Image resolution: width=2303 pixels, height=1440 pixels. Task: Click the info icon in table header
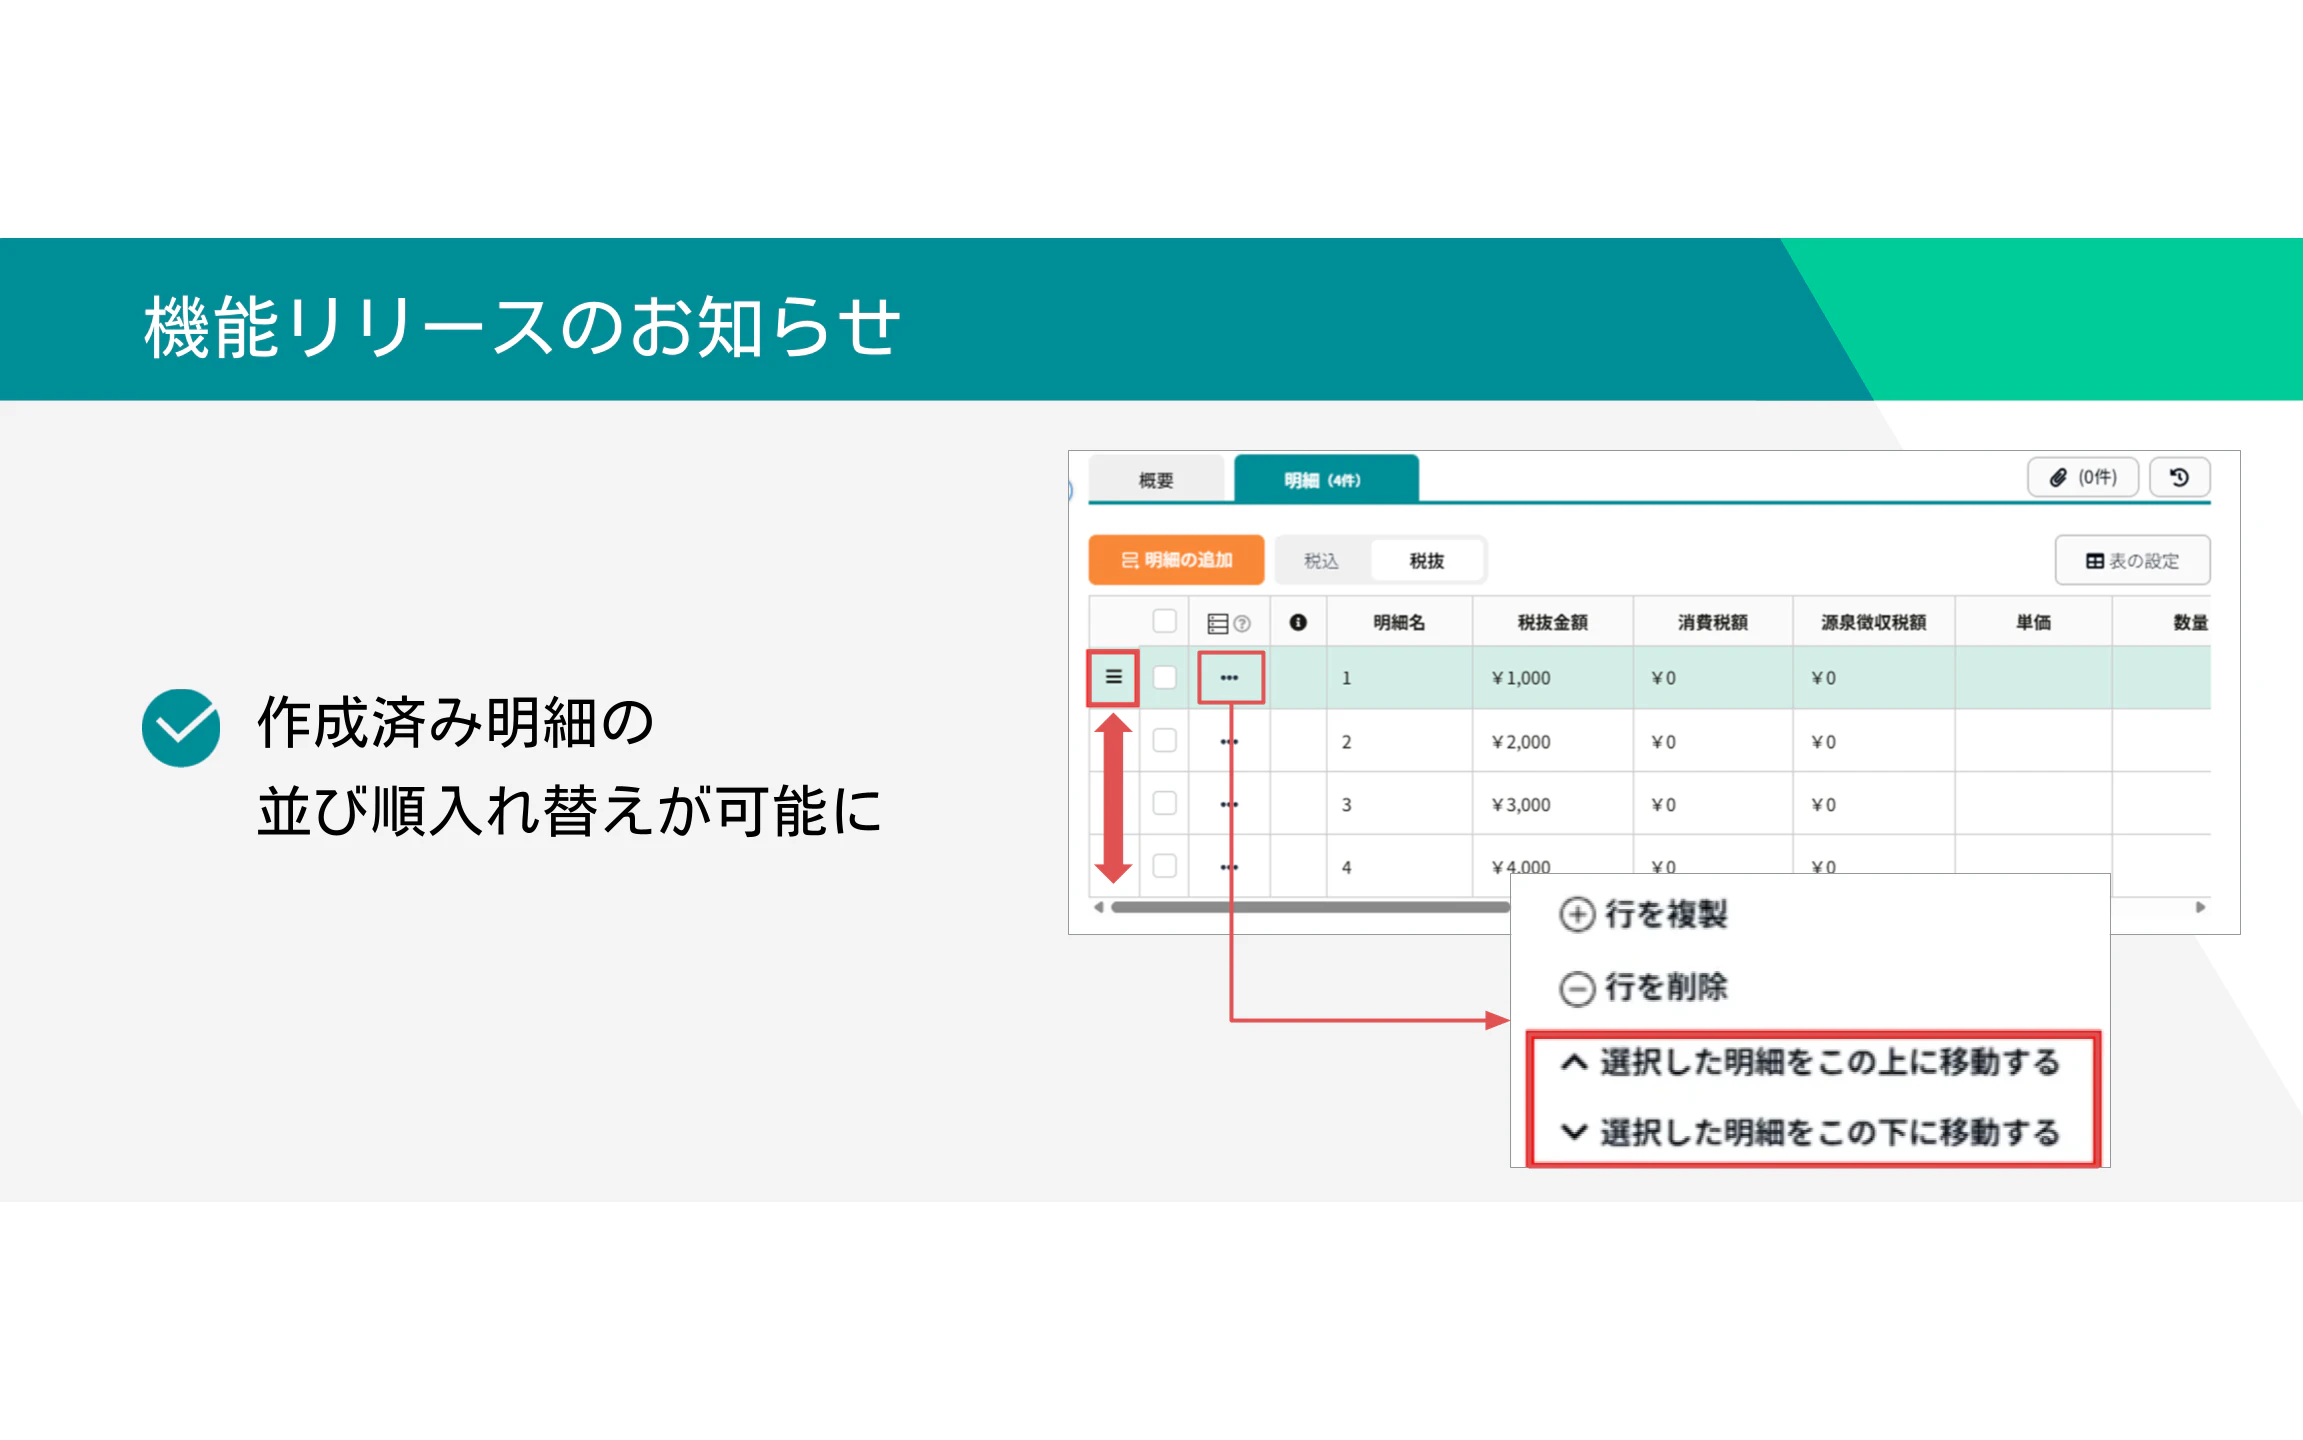coord(1297,622)
